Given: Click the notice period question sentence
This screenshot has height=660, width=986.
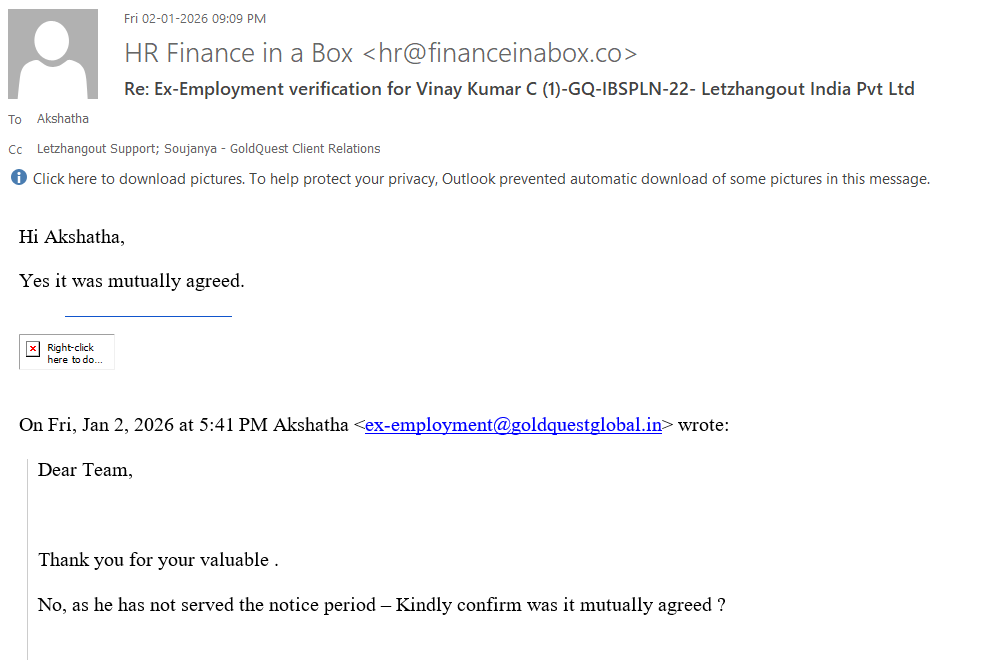Looking at the screenshot, I should pyautogui.click(x=381, y=605).
